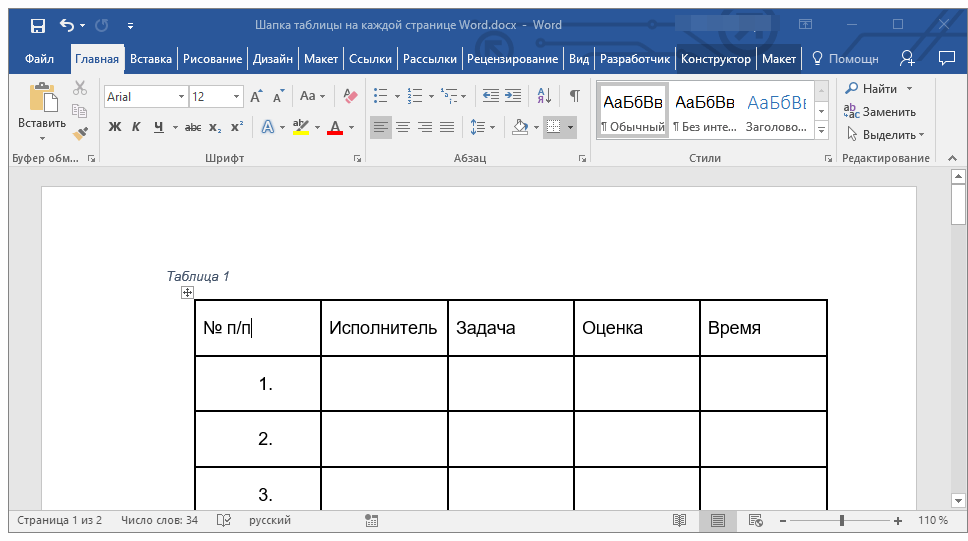Click the table move handle icon
The height and width of the screenshot is (541, 968).
[187, 292]
